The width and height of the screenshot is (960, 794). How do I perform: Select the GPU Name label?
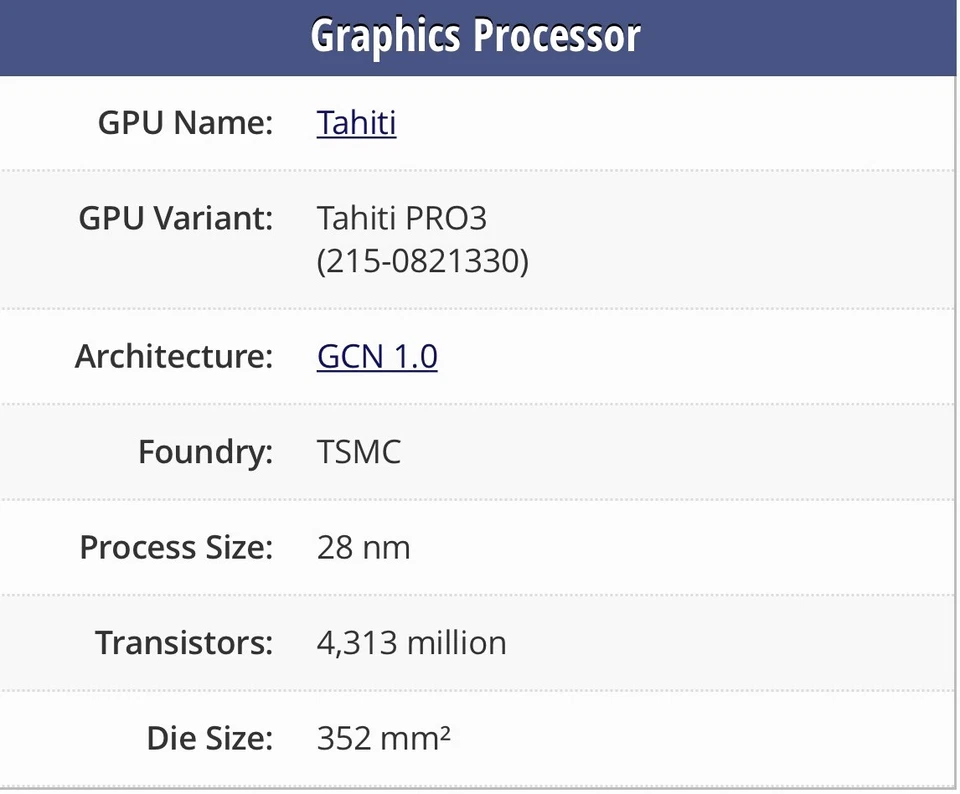click(185, 122)
